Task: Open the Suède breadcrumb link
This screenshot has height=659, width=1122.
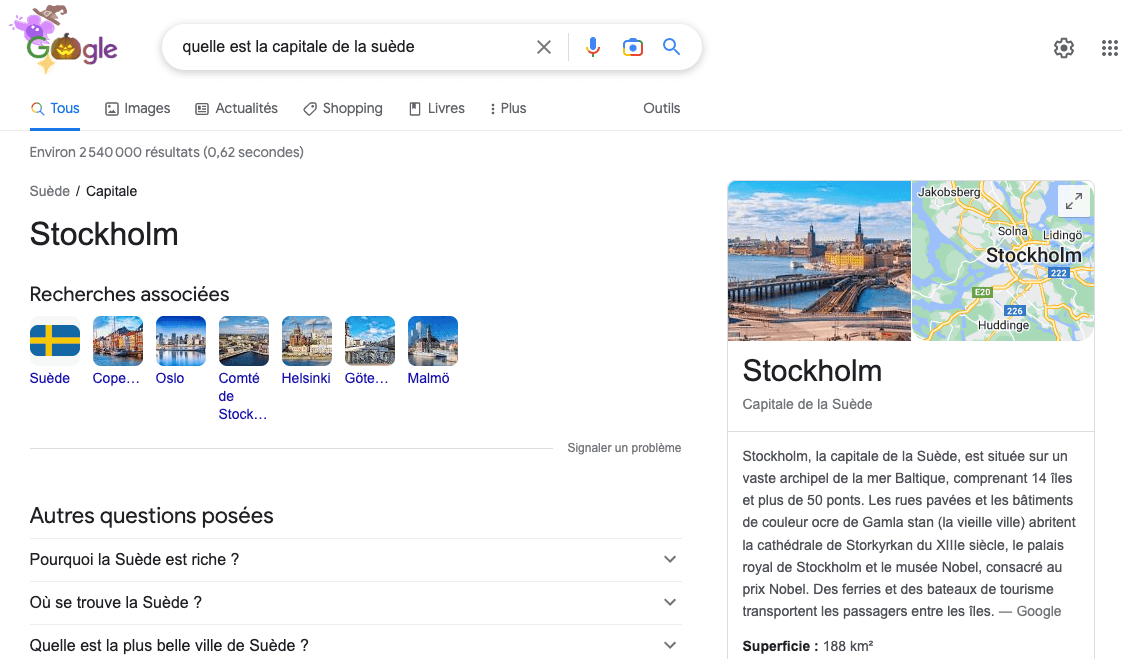Action: 50,190
